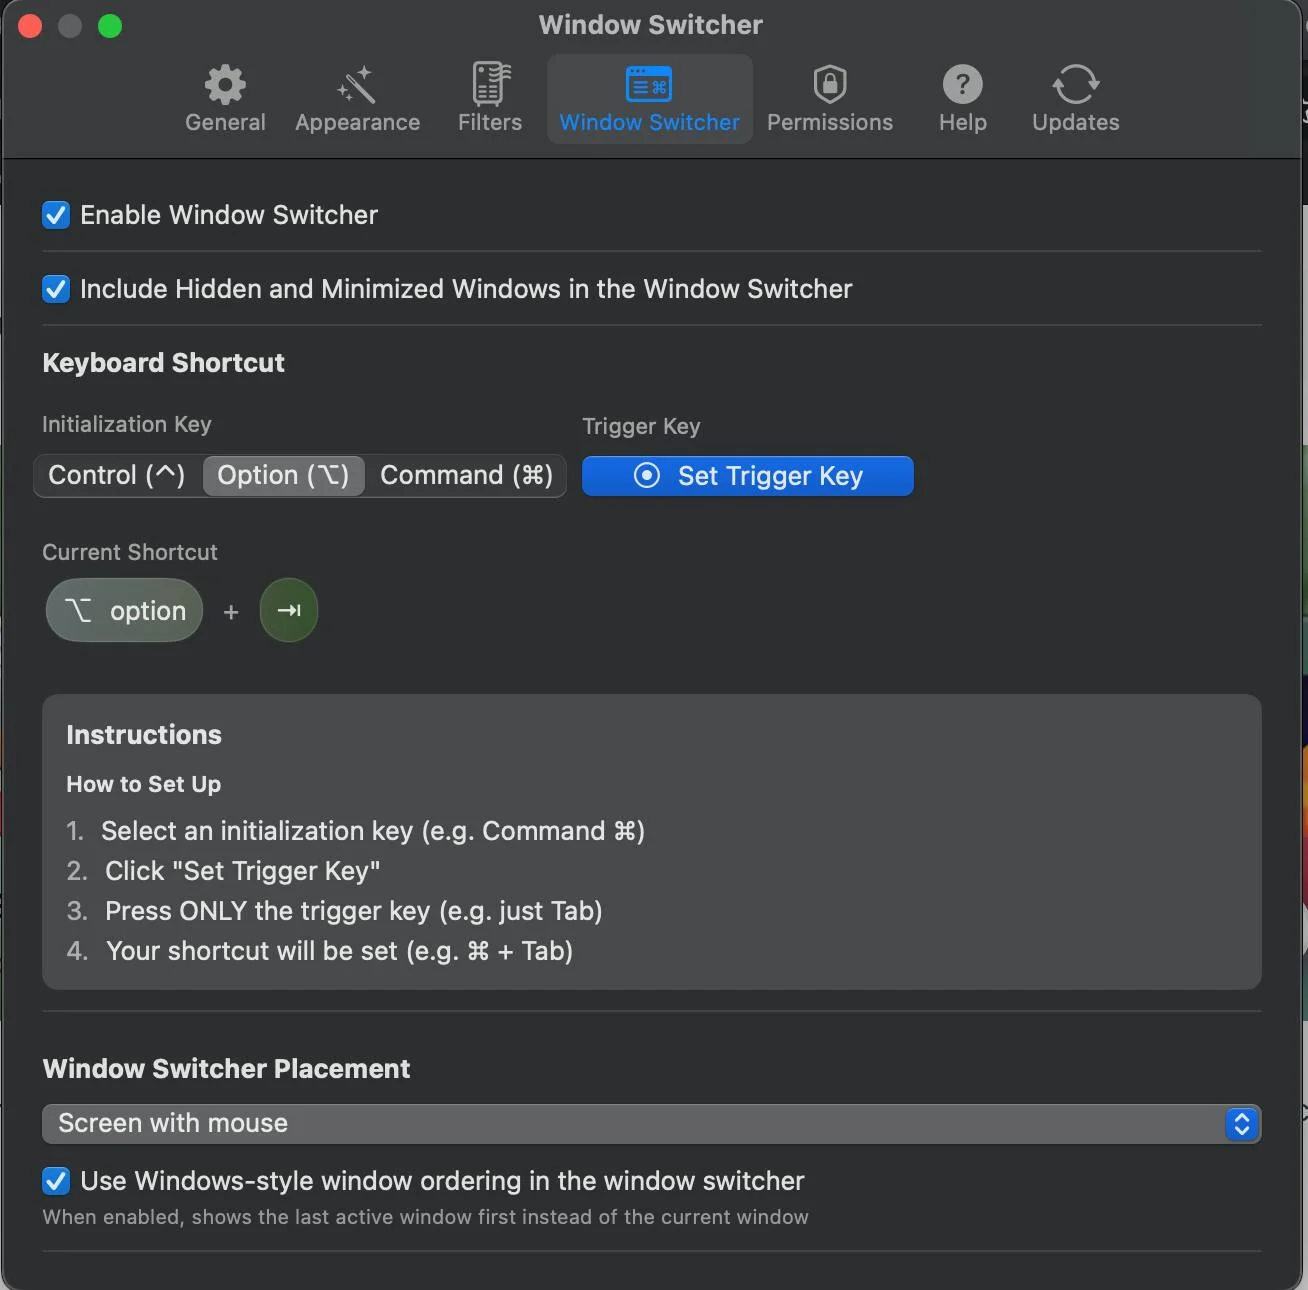Click the 'How to Set Up' subheading
This screenshot has width=1308, height=1290.
pyautogui.click(x=144, y=784)
